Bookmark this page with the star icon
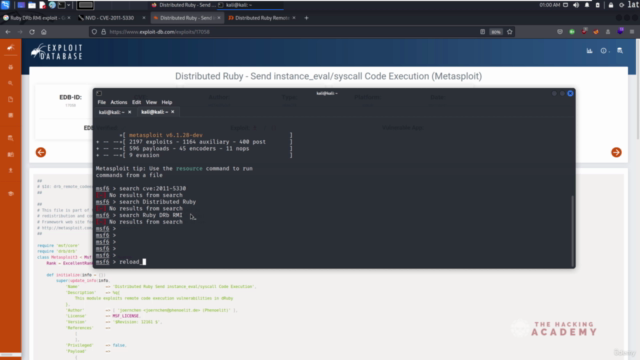 click(509, 32)
